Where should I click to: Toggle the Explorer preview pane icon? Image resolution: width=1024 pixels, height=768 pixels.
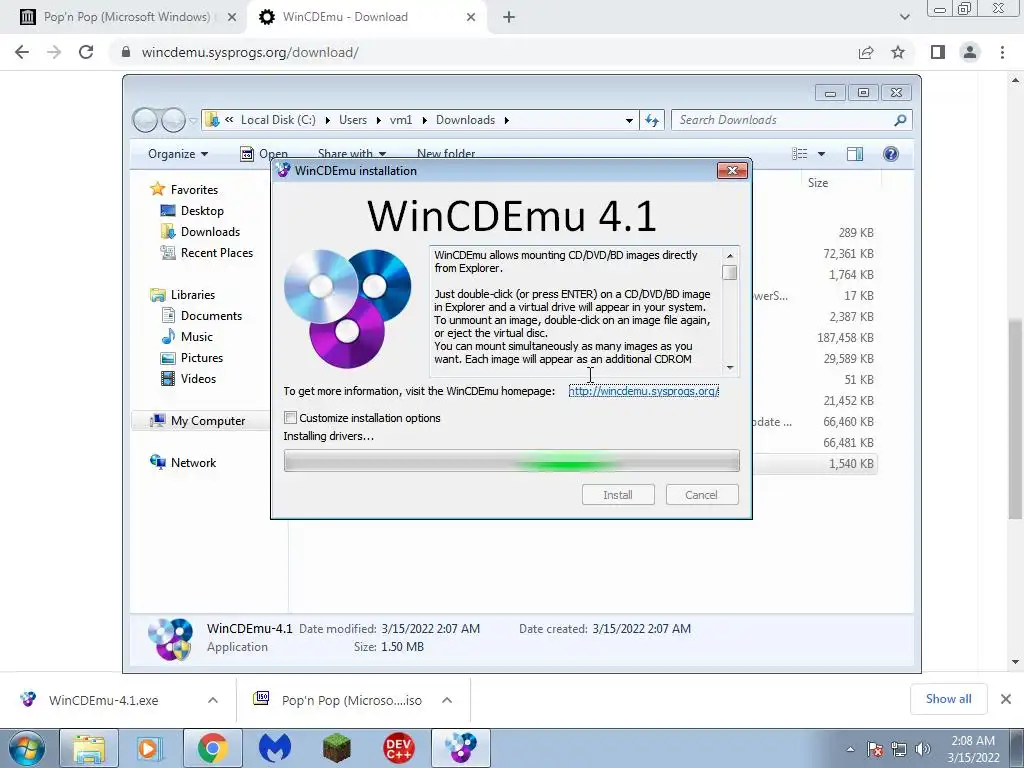pyautogui.click(x=854, y=153)
